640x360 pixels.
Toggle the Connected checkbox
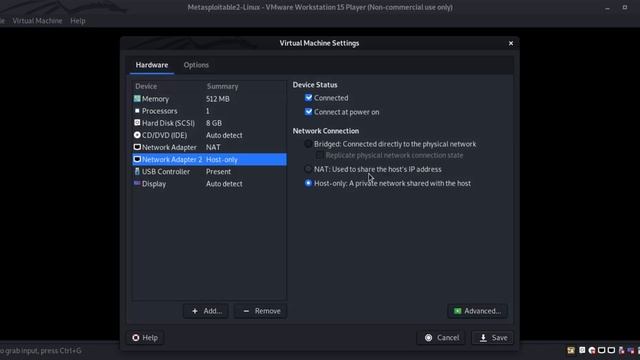click(309, 98)
